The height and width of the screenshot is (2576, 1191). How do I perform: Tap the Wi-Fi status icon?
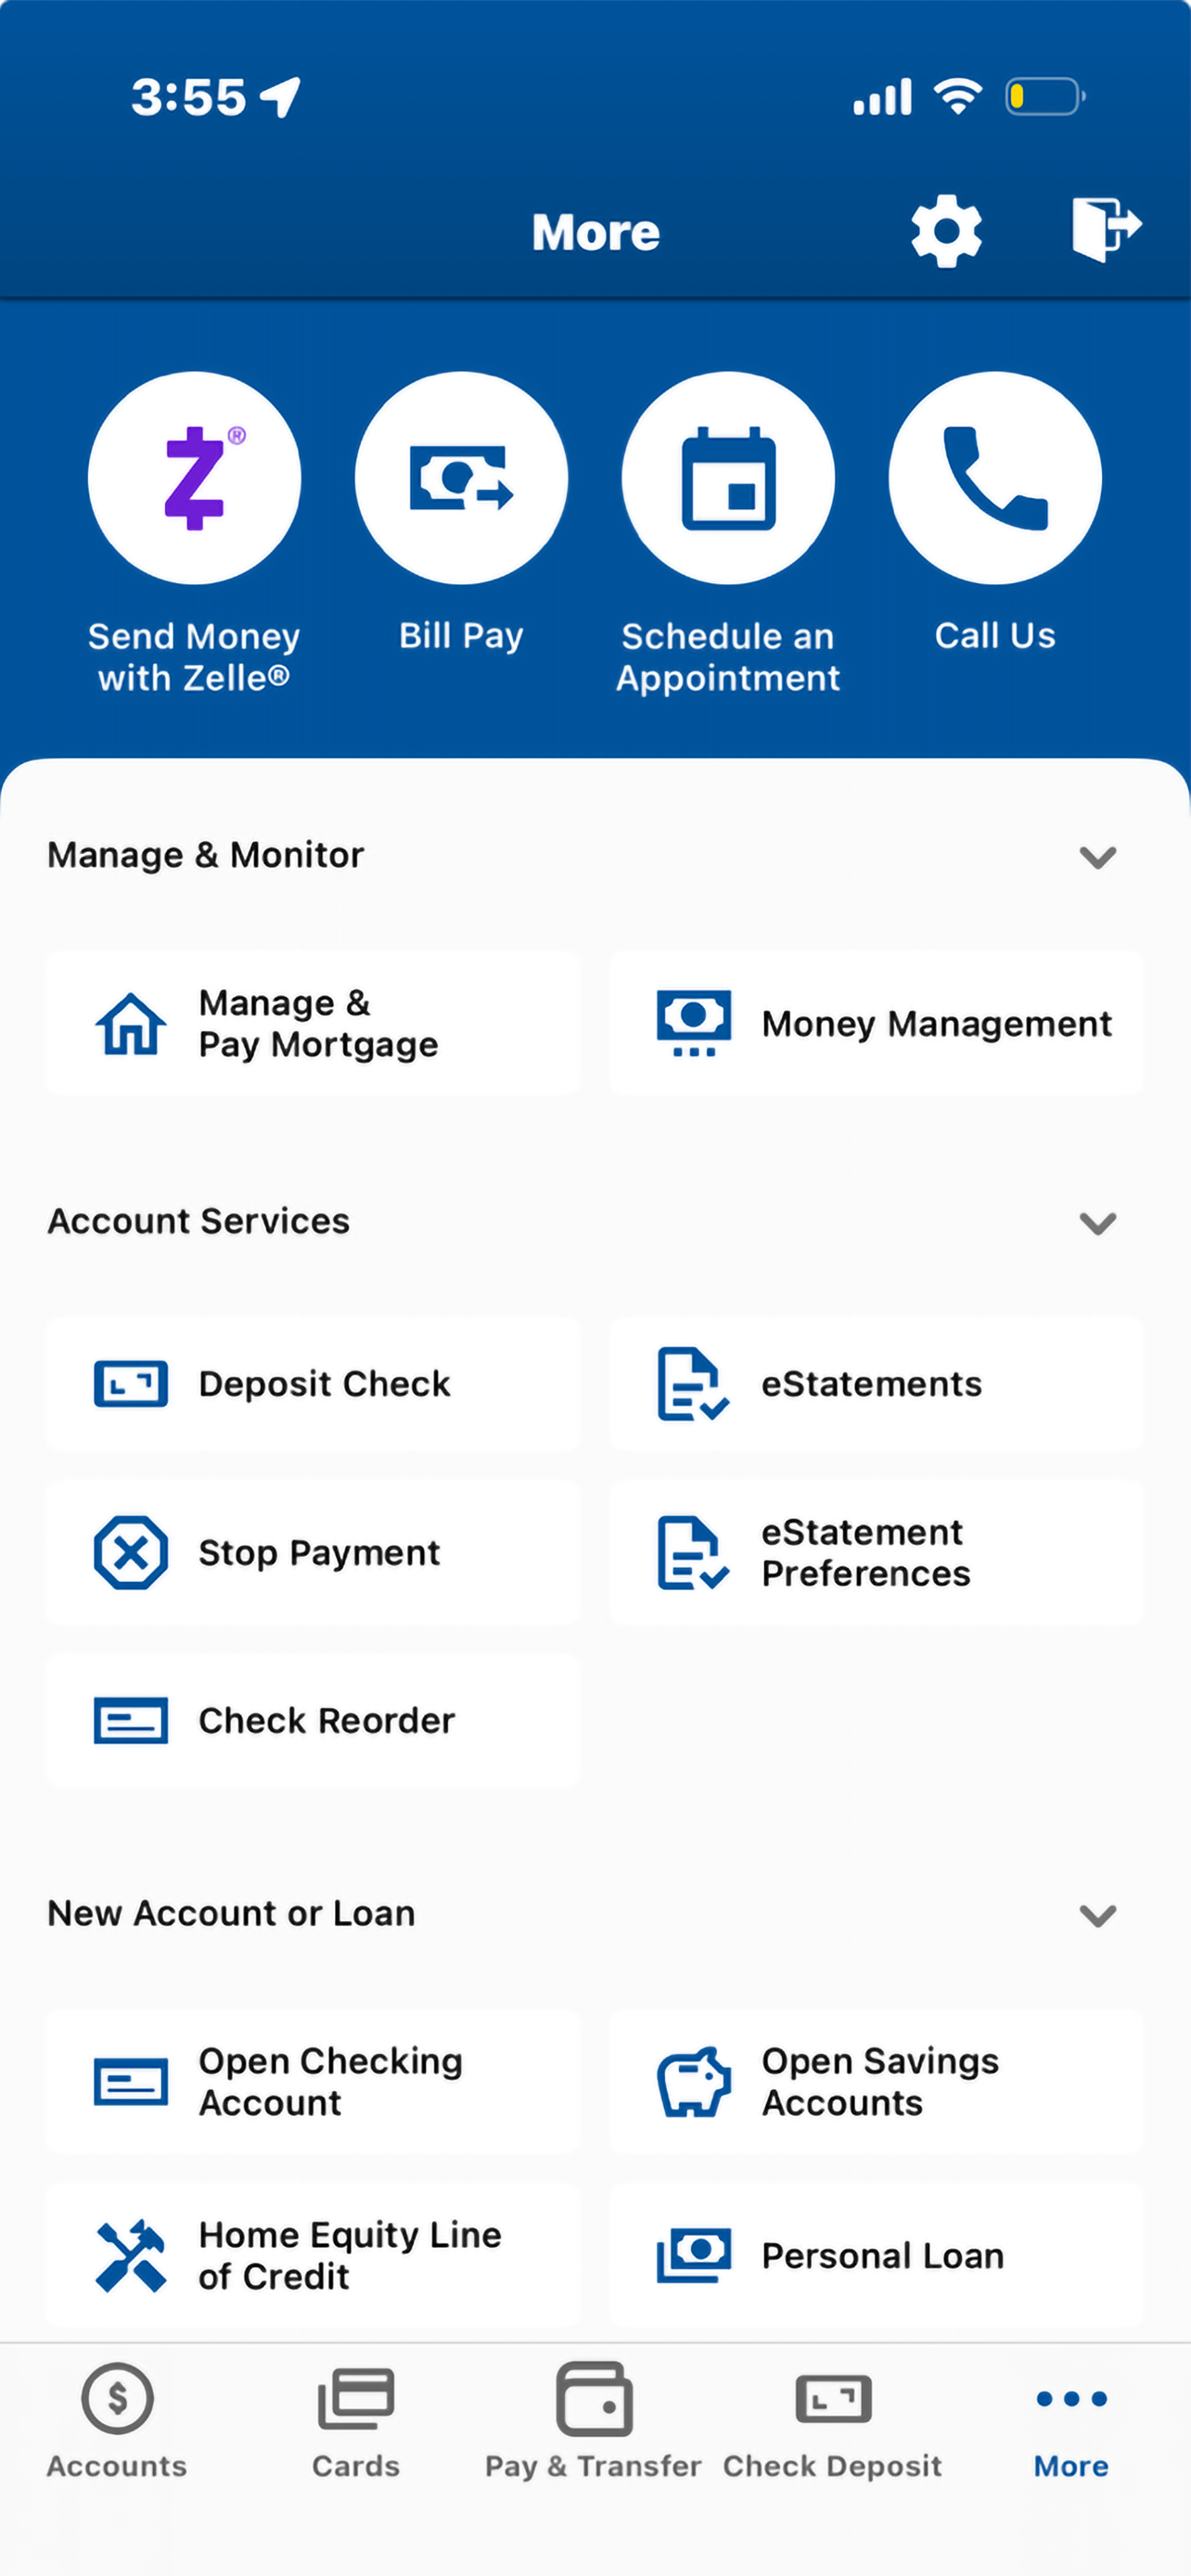957,97
